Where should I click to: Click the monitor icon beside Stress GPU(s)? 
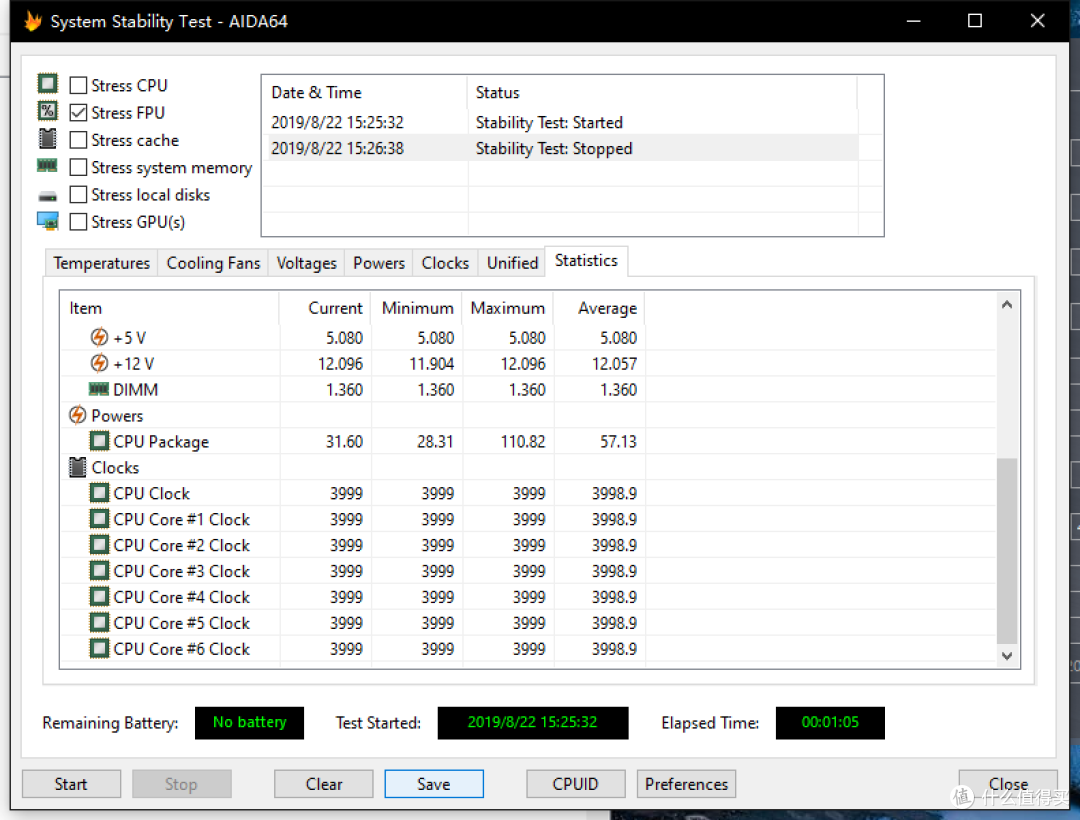[48, 222]
